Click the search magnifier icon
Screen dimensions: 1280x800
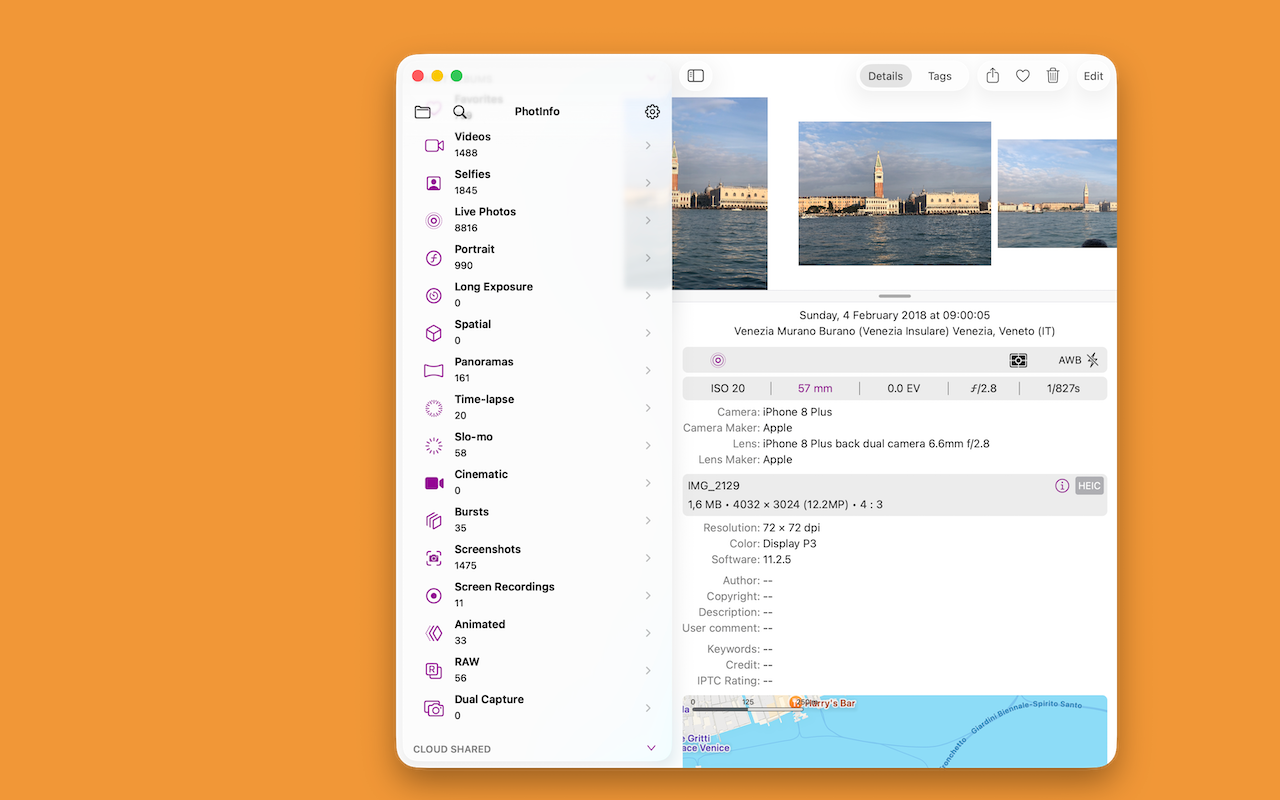click(x=460, y=112)
